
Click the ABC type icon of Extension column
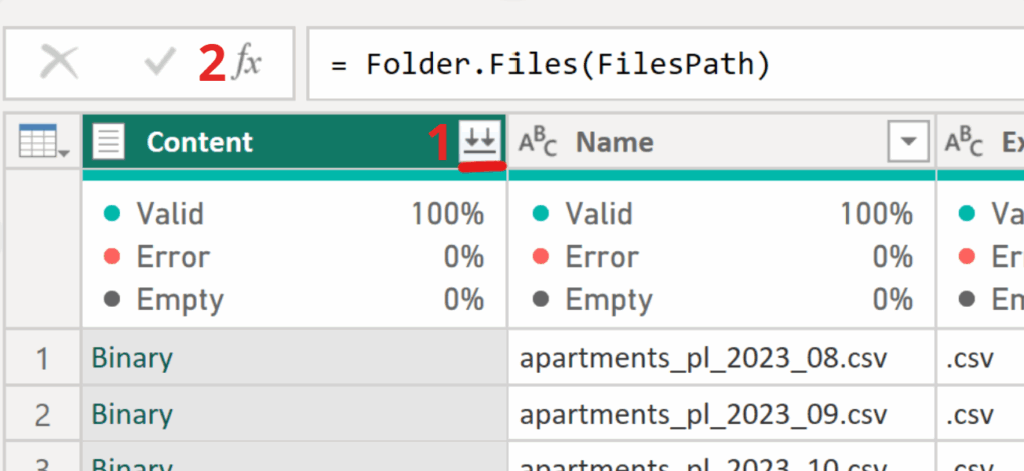point(965,143)
